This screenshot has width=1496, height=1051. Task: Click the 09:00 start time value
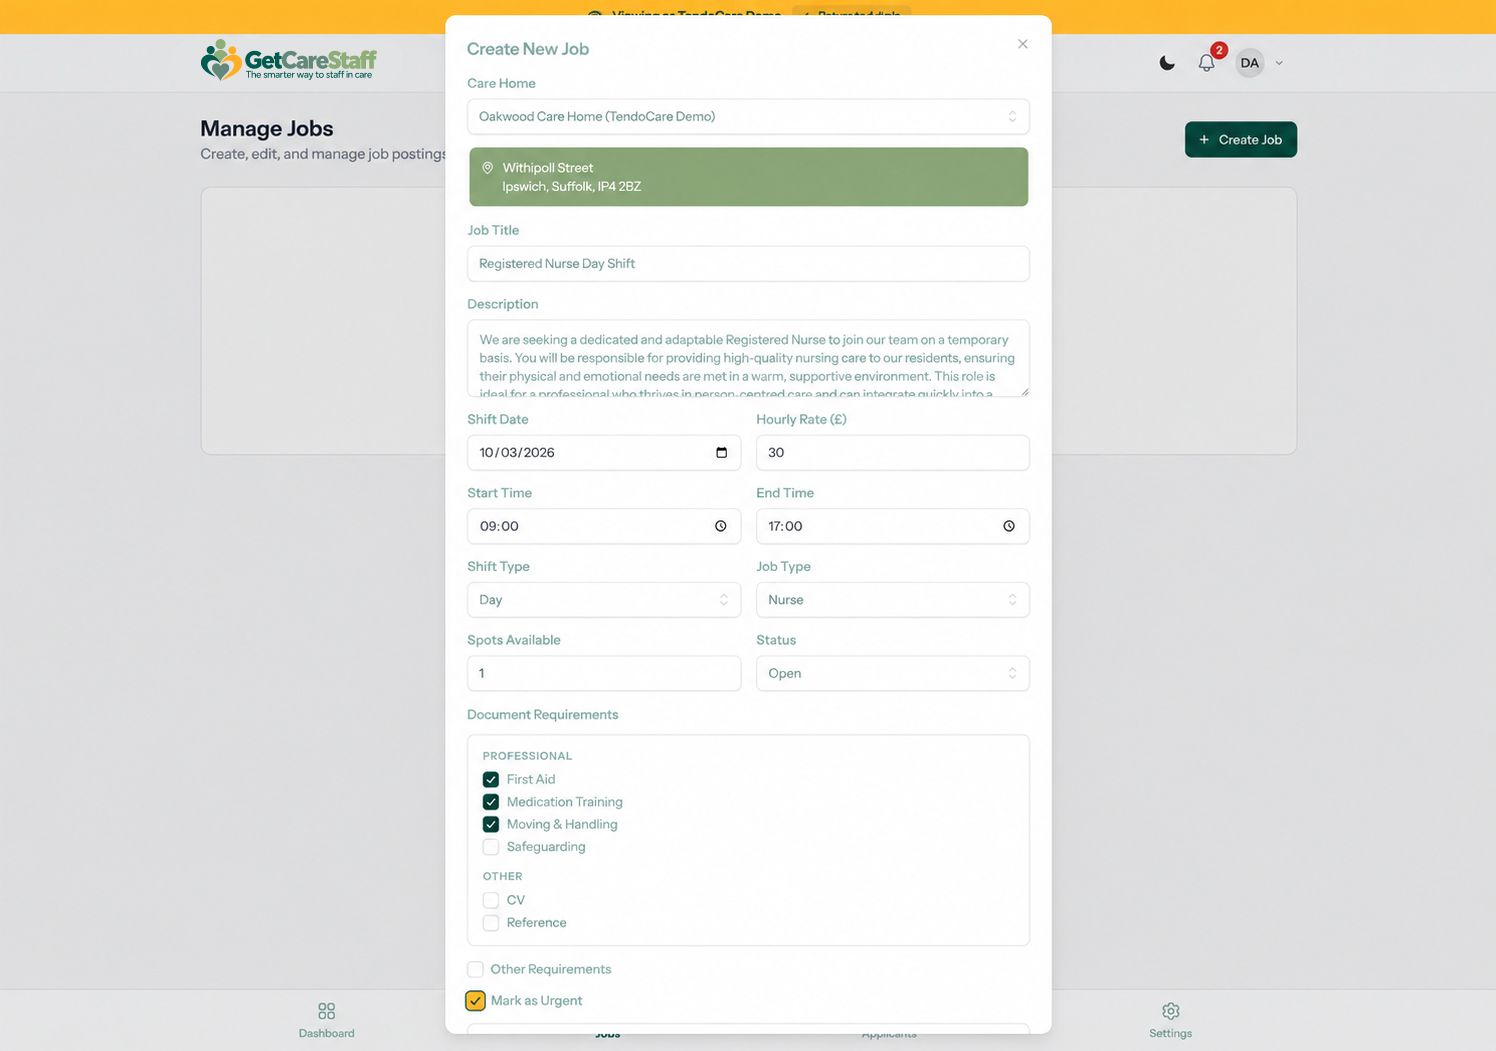[x=498, y=526]
